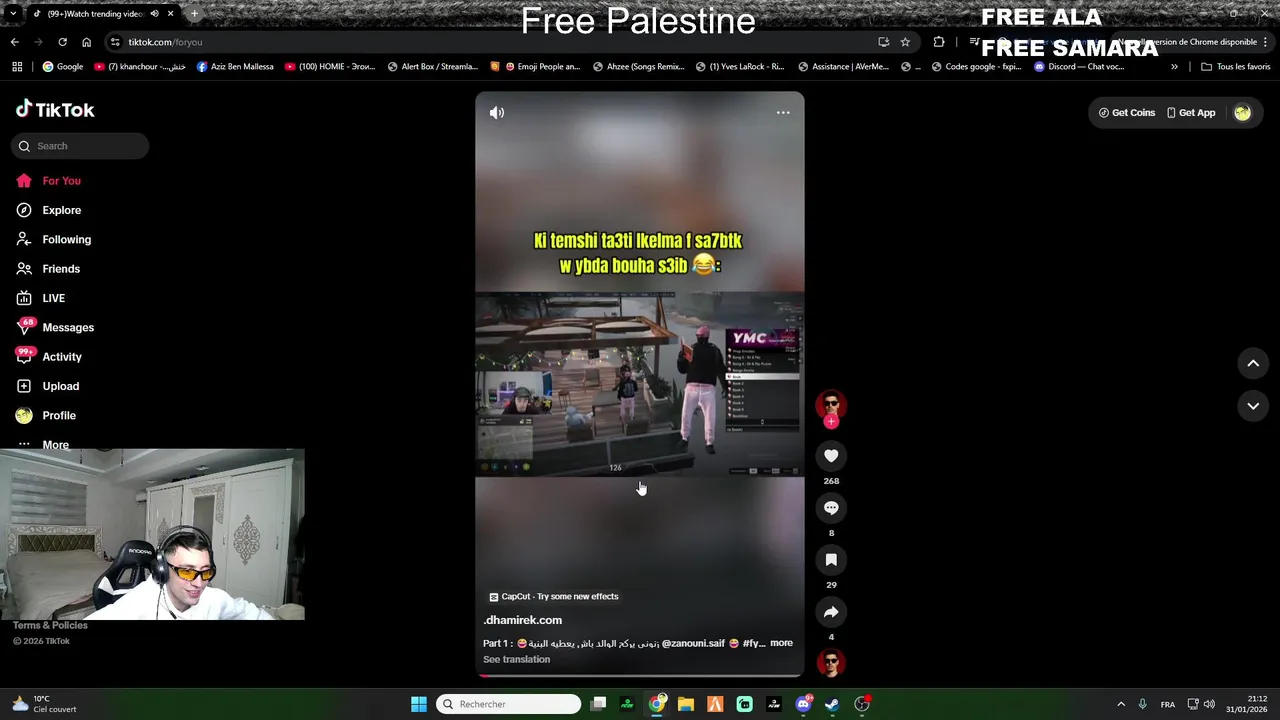Viewport: 1280px width, 720px height.
Task: Open the Windows Start menu
Action: click(419, 704)
